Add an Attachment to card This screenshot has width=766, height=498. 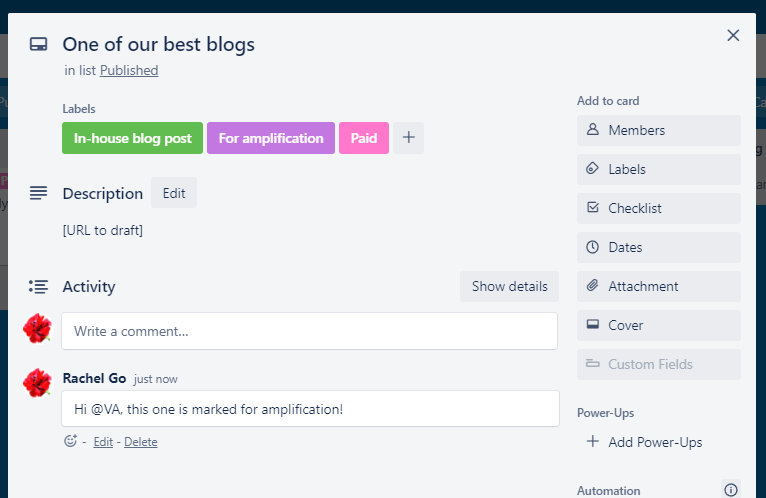click(x=659, y=286)
